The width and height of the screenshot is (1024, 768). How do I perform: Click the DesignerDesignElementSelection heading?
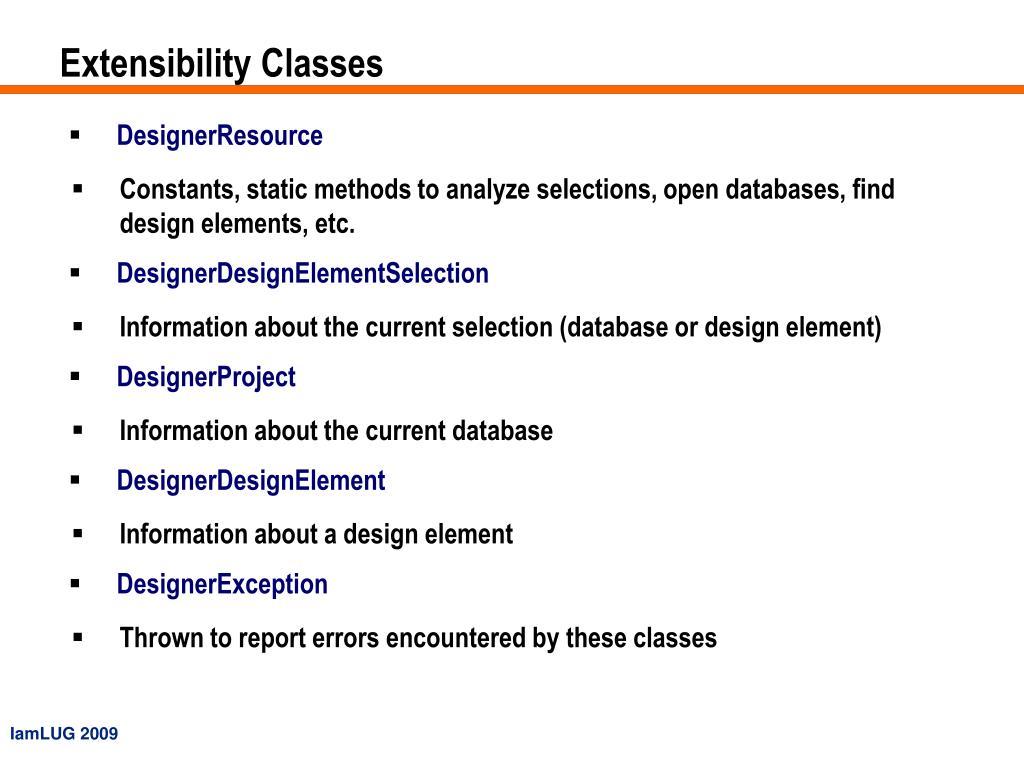coord(302,274)
